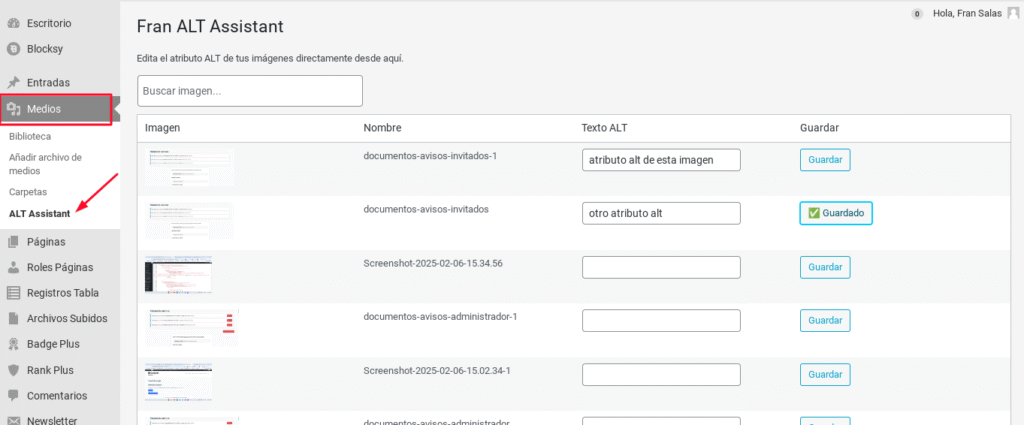Click the Roles Páginas user icon

(x=13, y=268)
